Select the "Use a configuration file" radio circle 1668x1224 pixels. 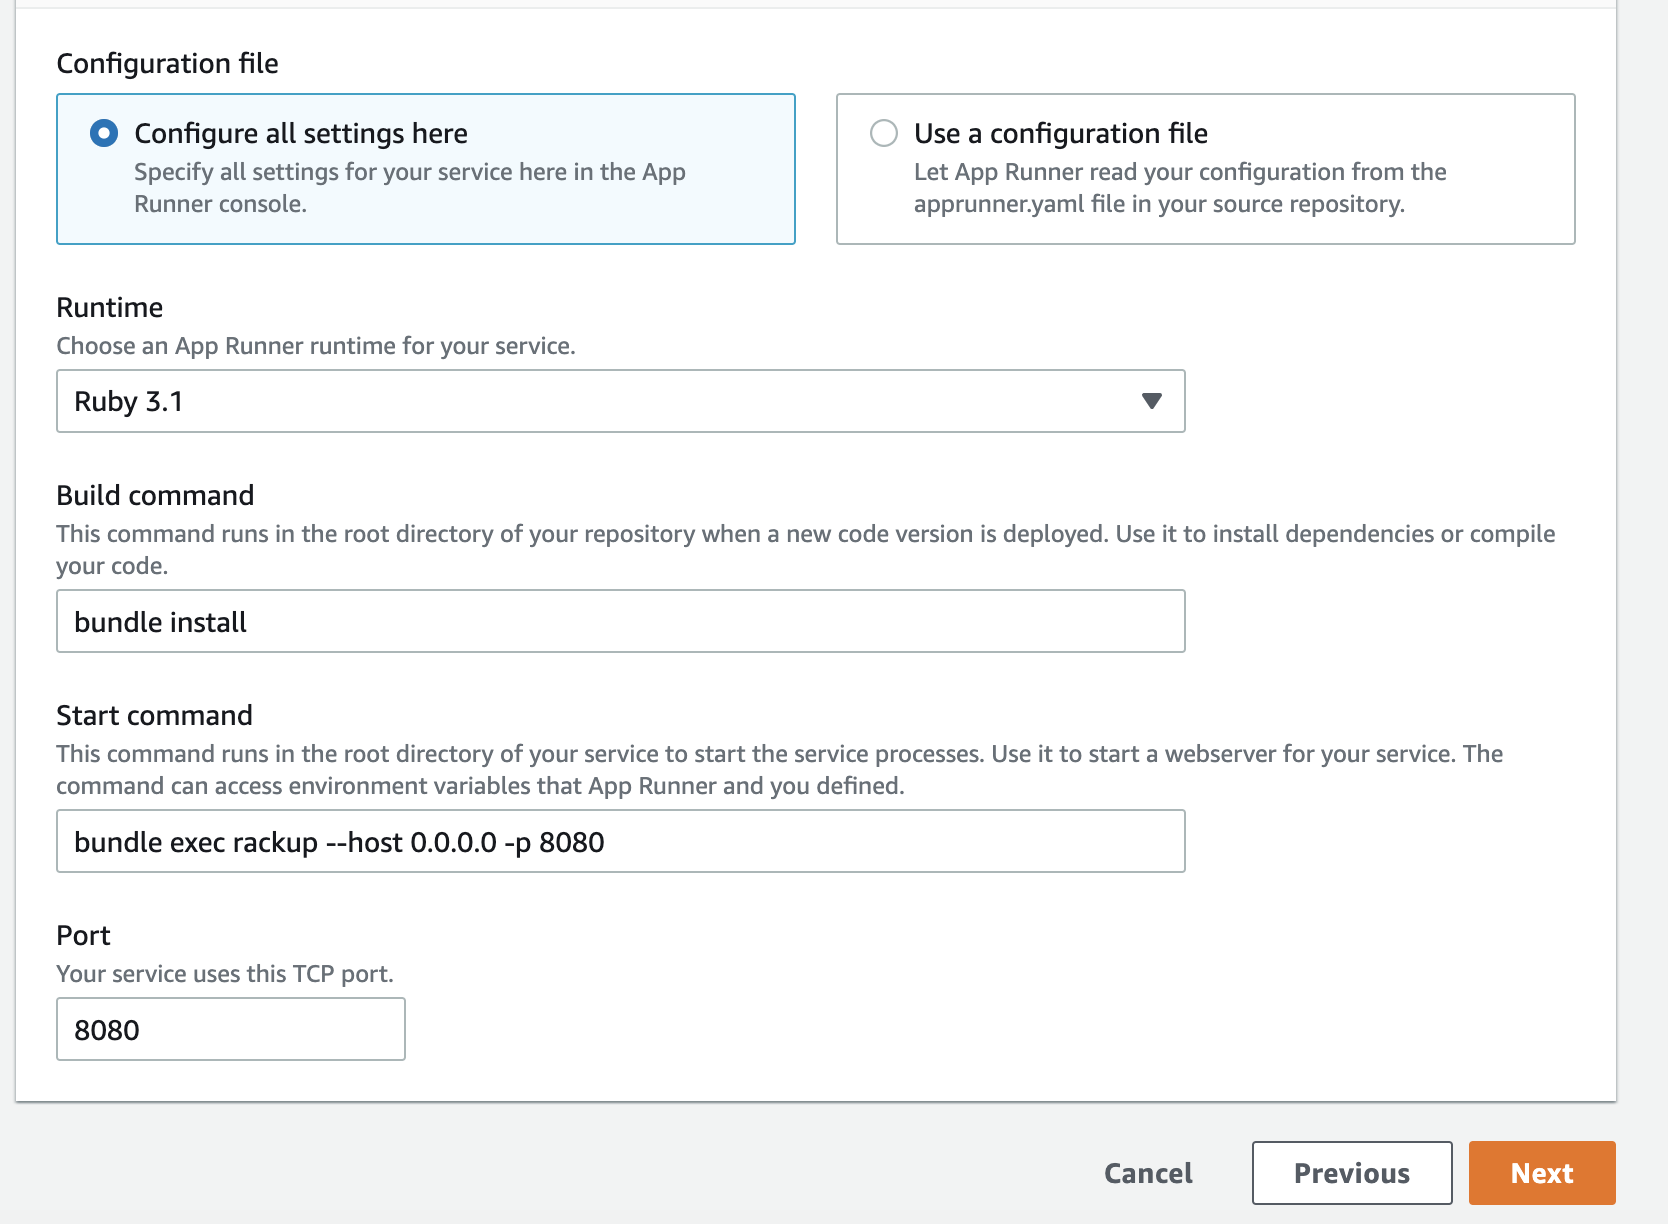pos(884,133)
